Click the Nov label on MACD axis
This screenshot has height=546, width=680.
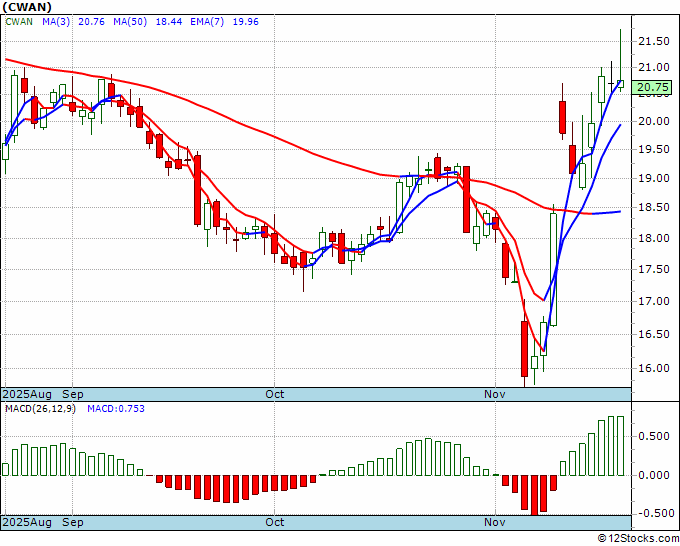point(495,522)
